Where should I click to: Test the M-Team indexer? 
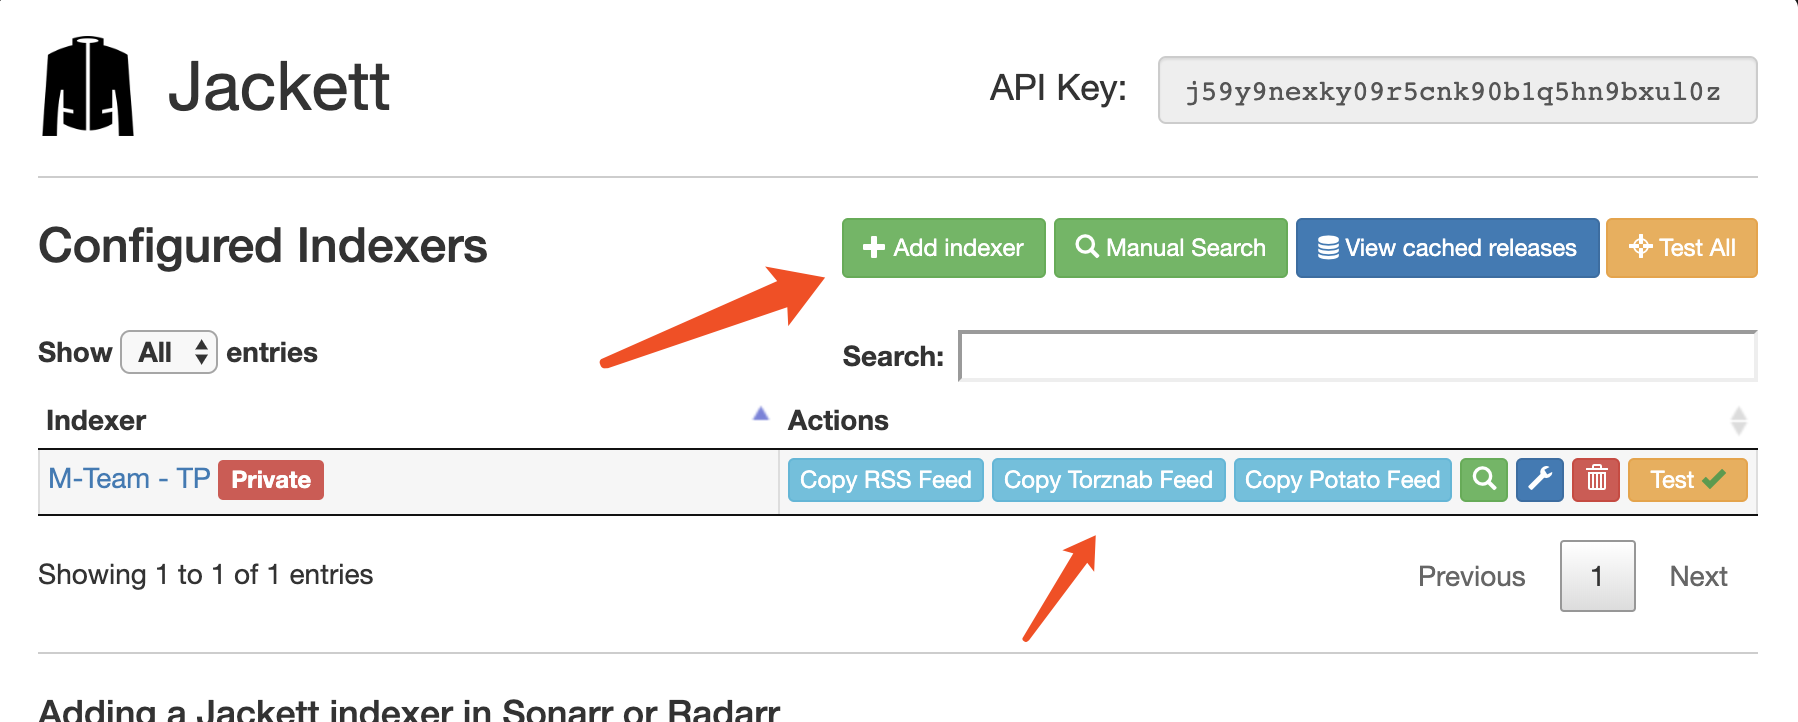point(1688,480)
